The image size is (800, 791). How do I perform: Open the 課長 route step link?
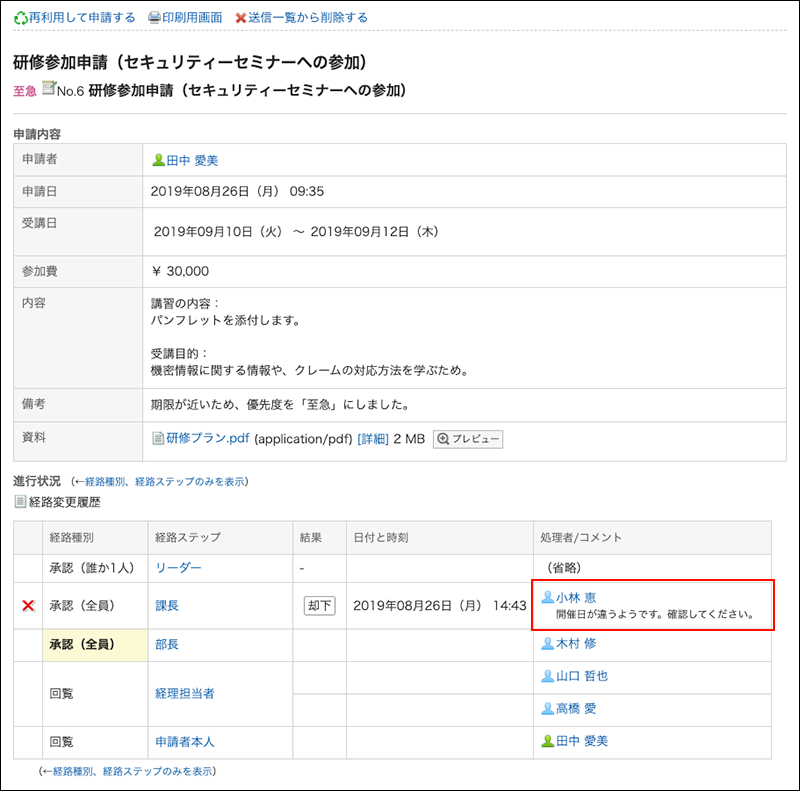(x=167, y=605)
